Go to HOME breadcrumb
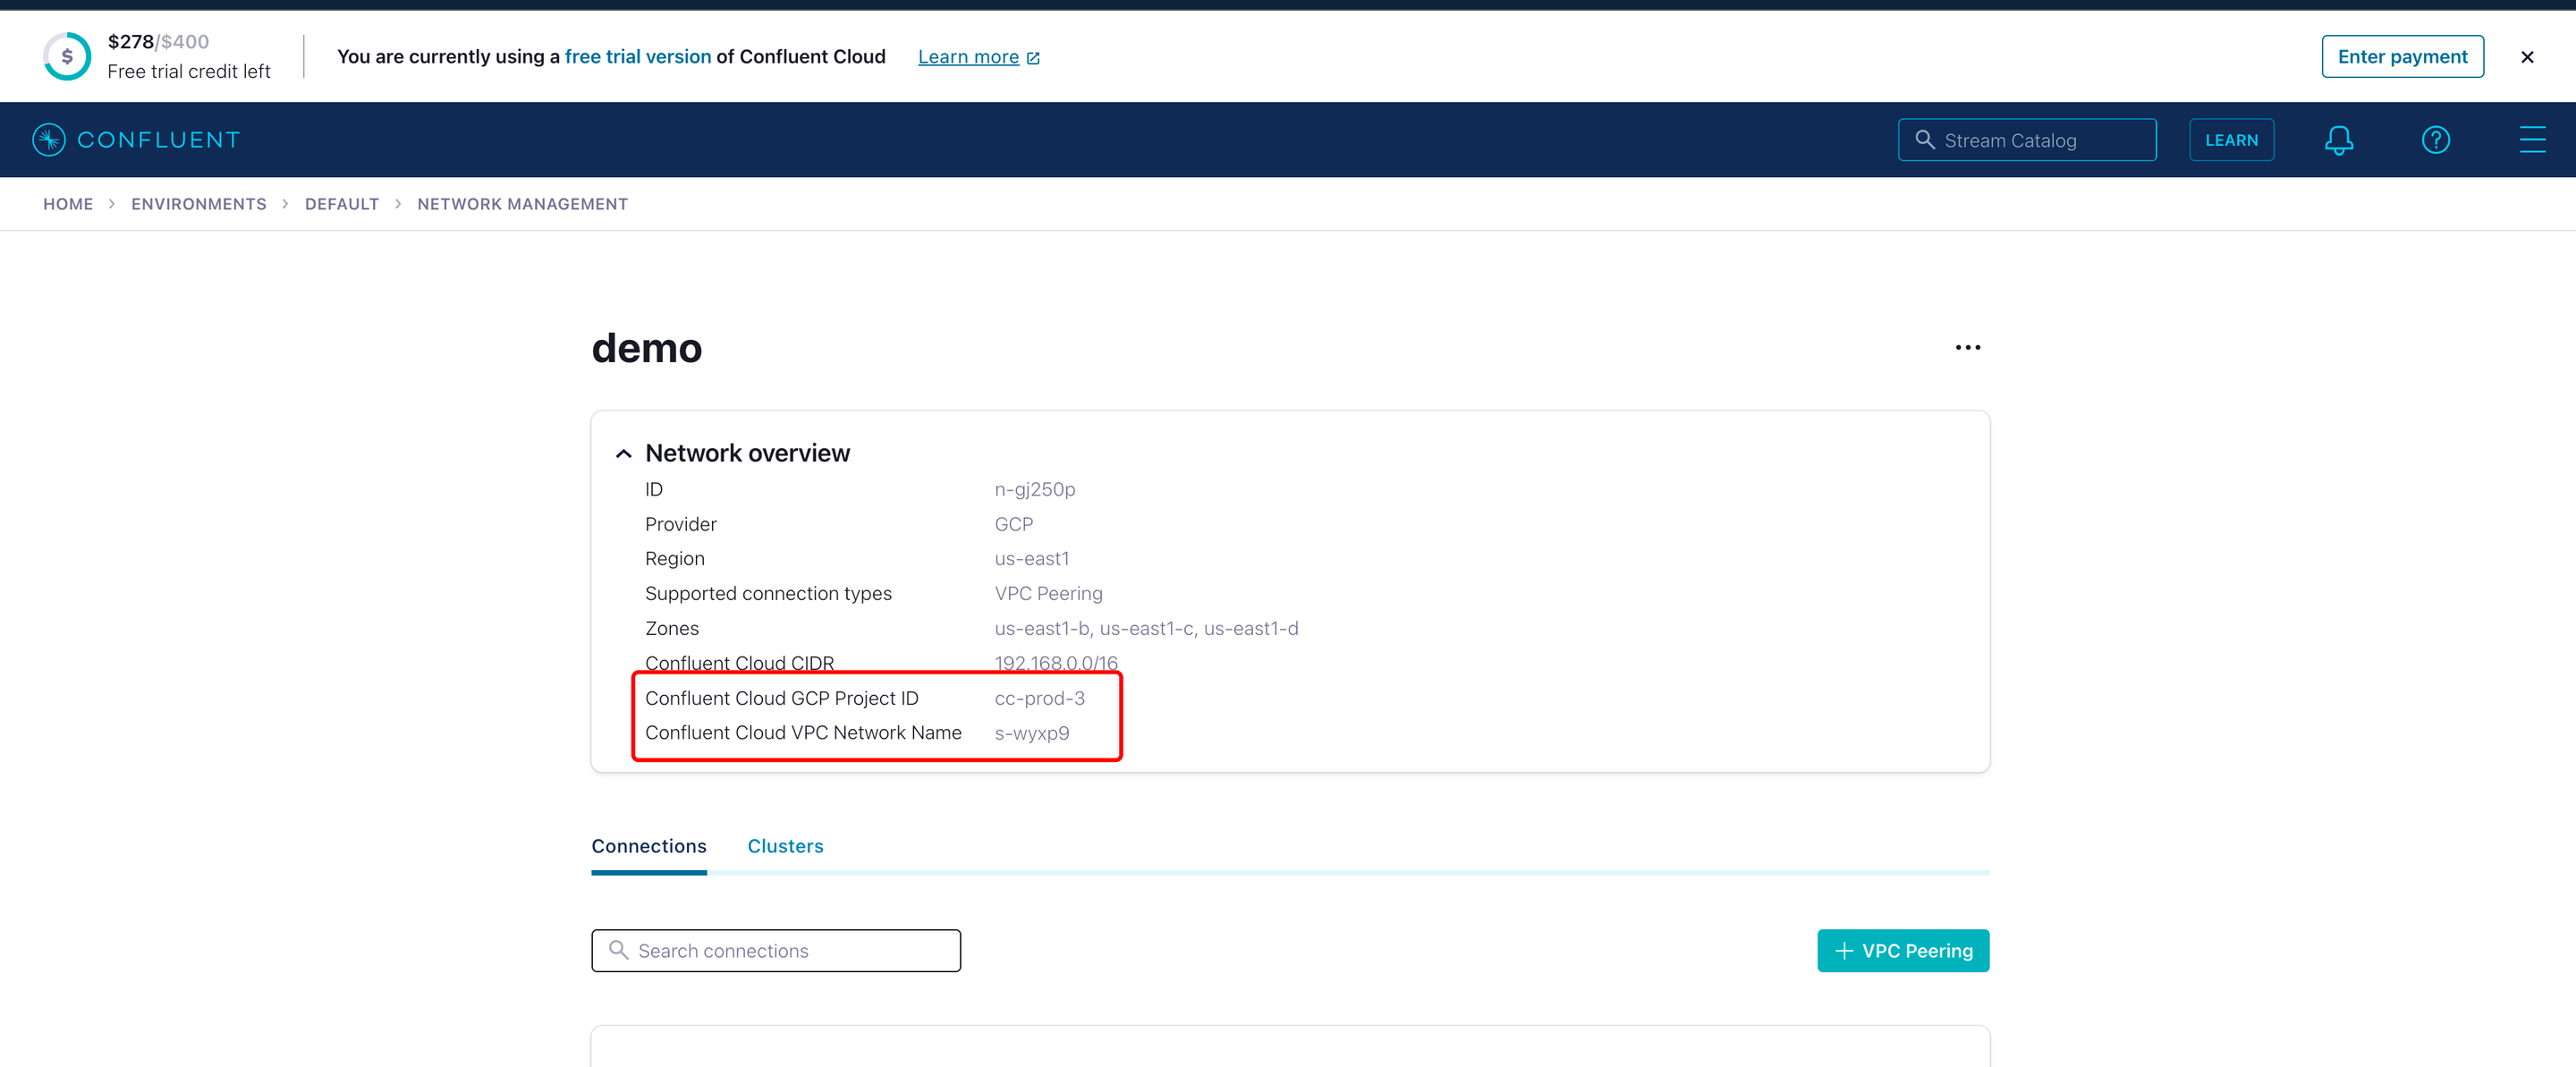The height and width of the screenshot is (1067, 2576). point(68,204)
